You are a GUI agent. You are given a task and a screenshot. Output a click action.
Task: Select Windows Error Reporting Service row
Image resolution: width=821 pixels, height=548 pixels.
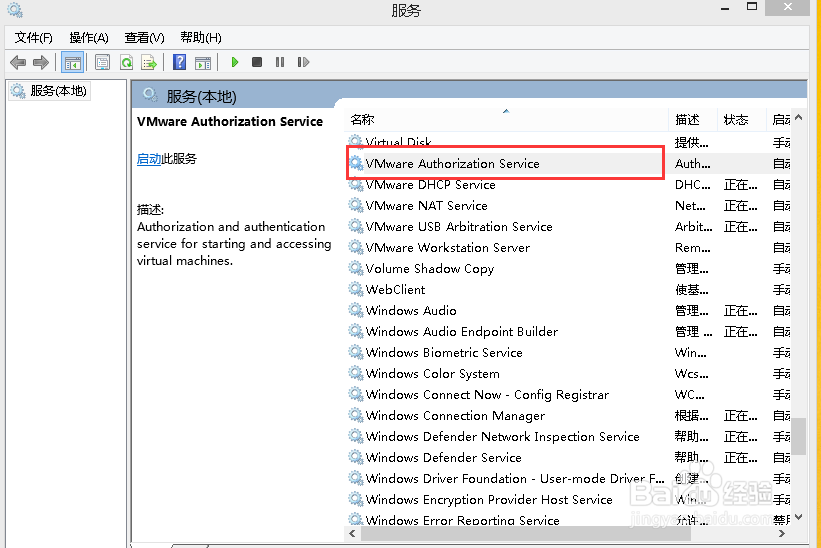[x=568, y=519]
